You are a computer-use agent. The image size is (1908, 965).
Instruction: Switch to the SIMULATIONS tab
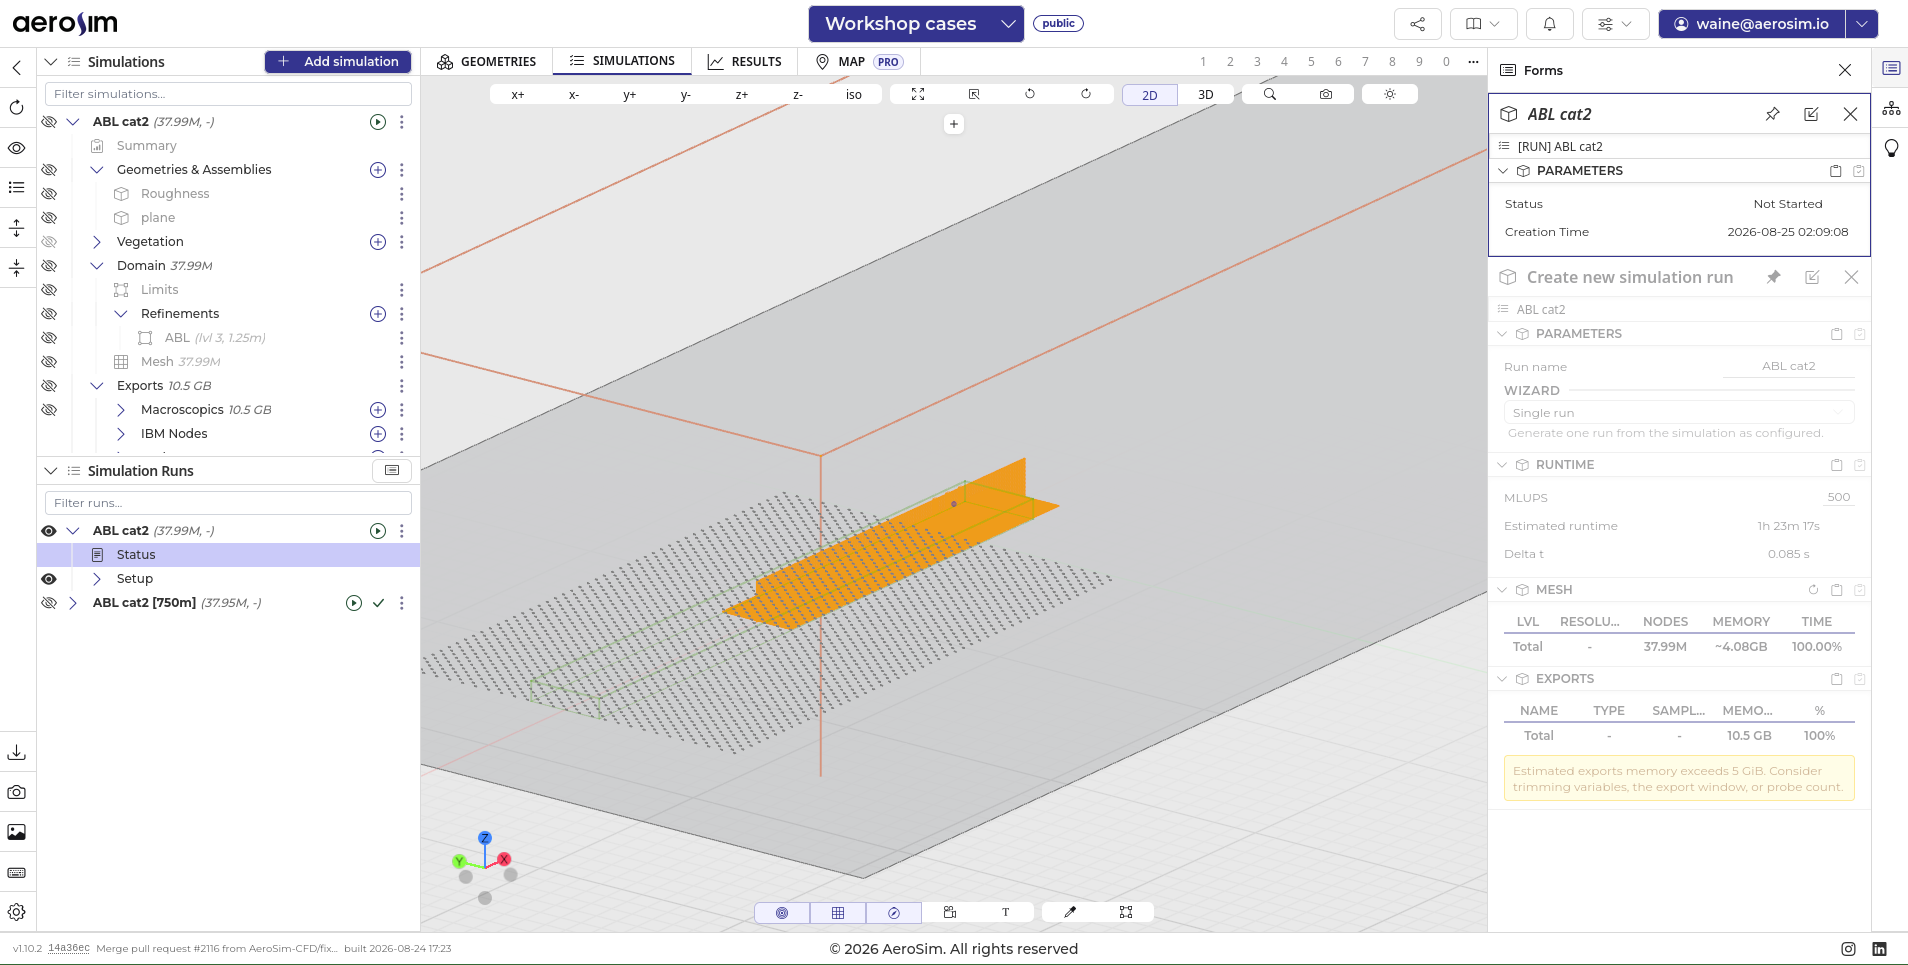(622, 62)
